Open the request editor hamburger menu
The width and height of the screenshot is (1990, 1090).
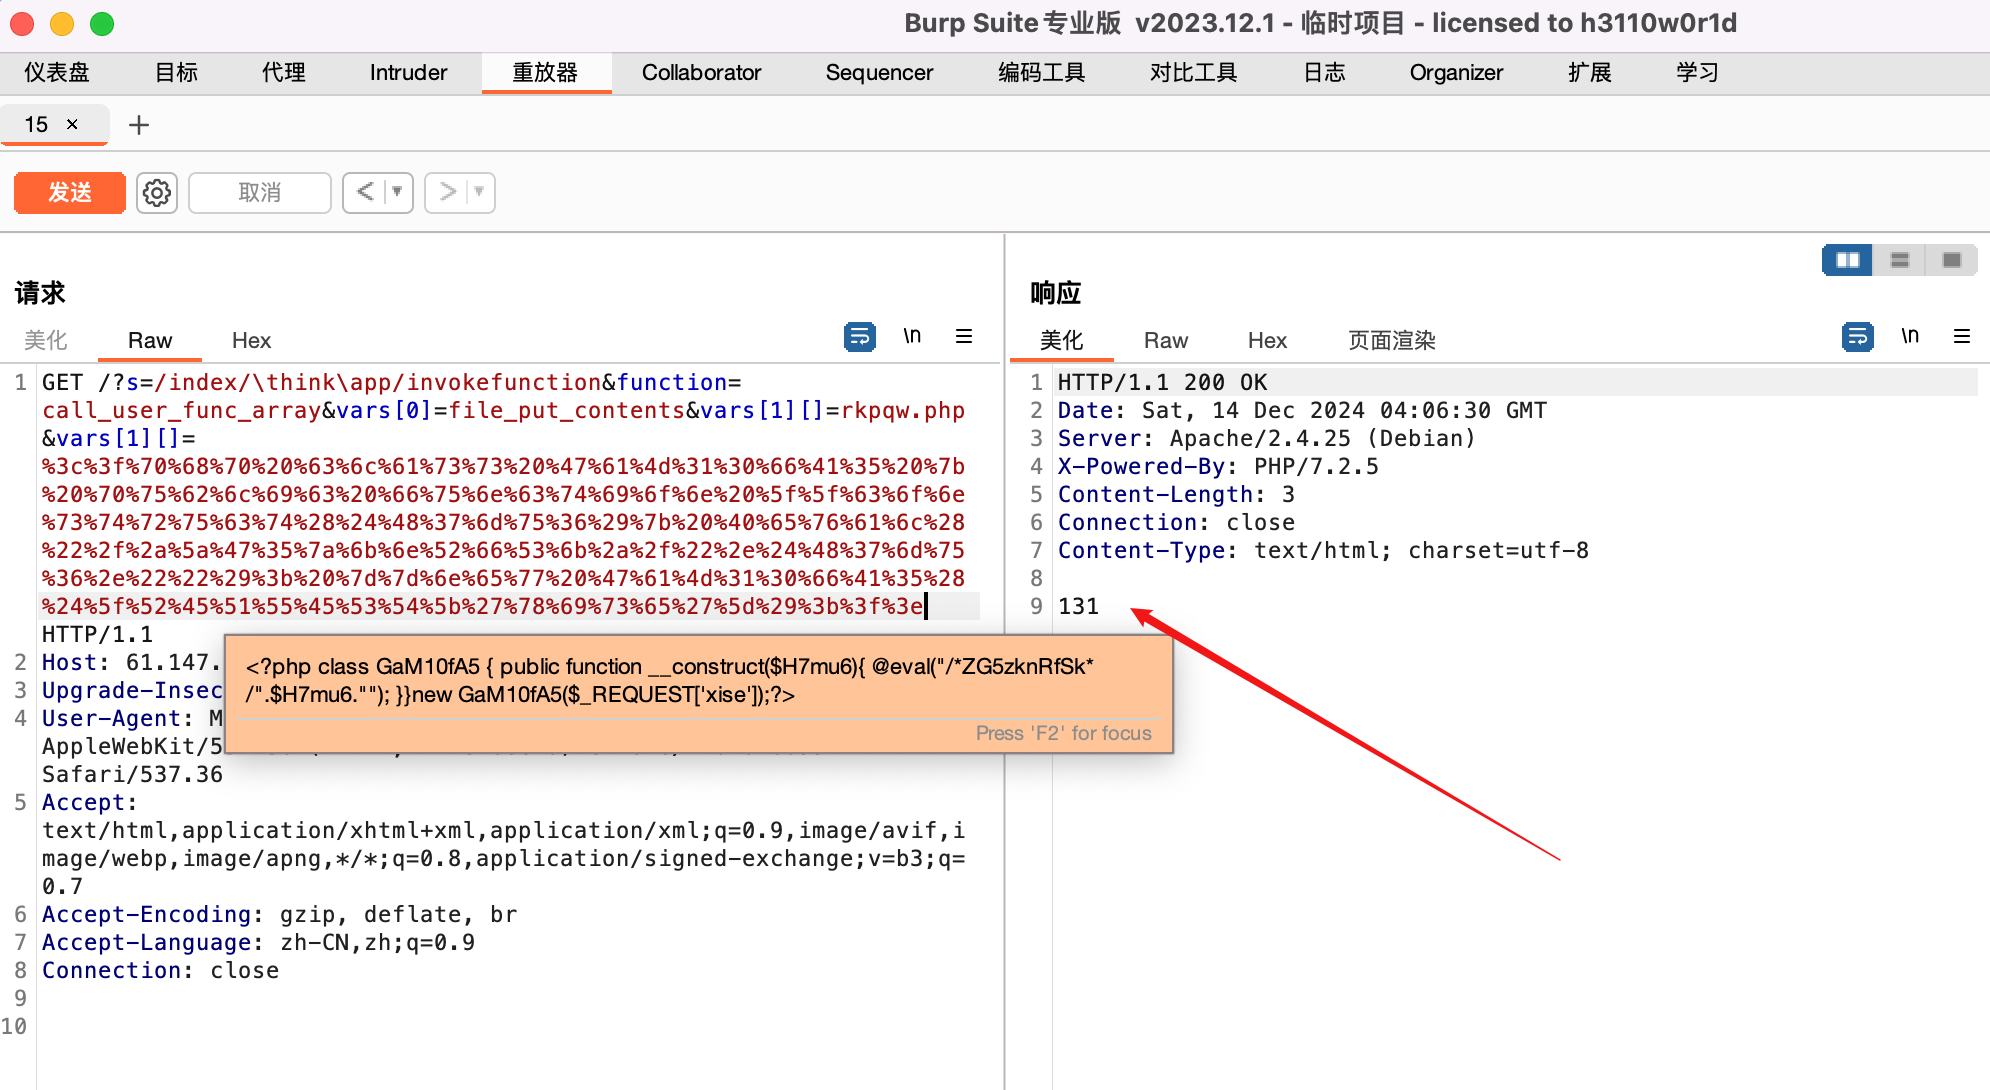click(963, 337)
